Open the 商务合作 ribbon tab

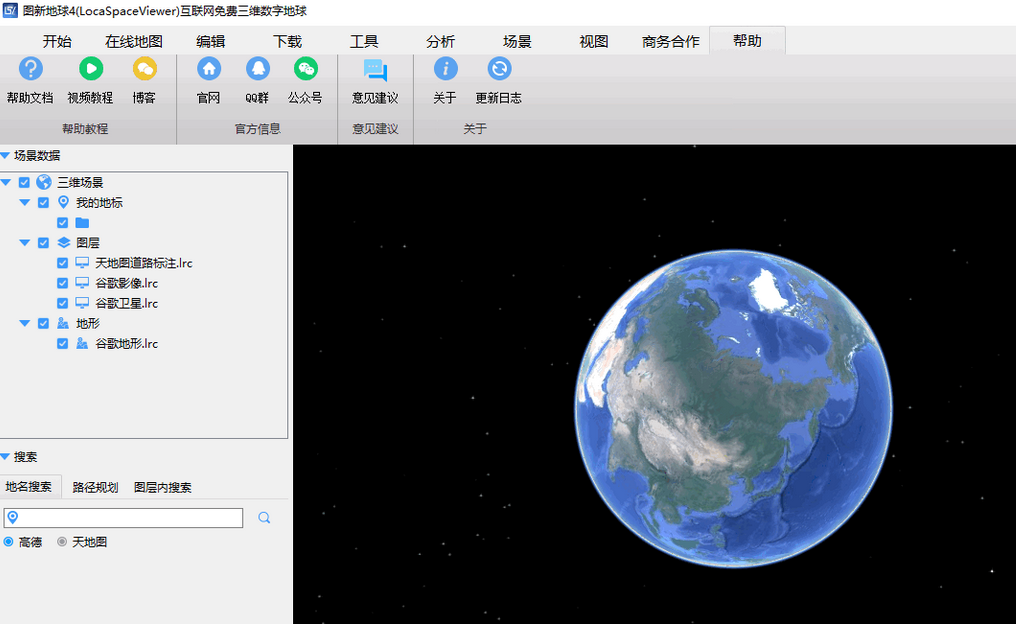[671, 41]
